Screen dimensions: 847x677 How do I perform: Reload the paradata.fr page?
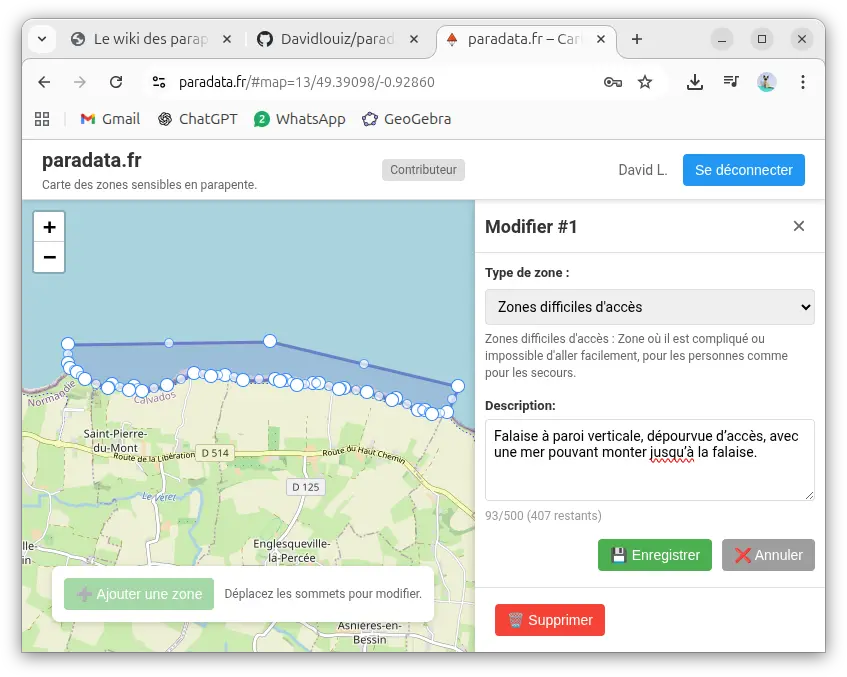116,82
